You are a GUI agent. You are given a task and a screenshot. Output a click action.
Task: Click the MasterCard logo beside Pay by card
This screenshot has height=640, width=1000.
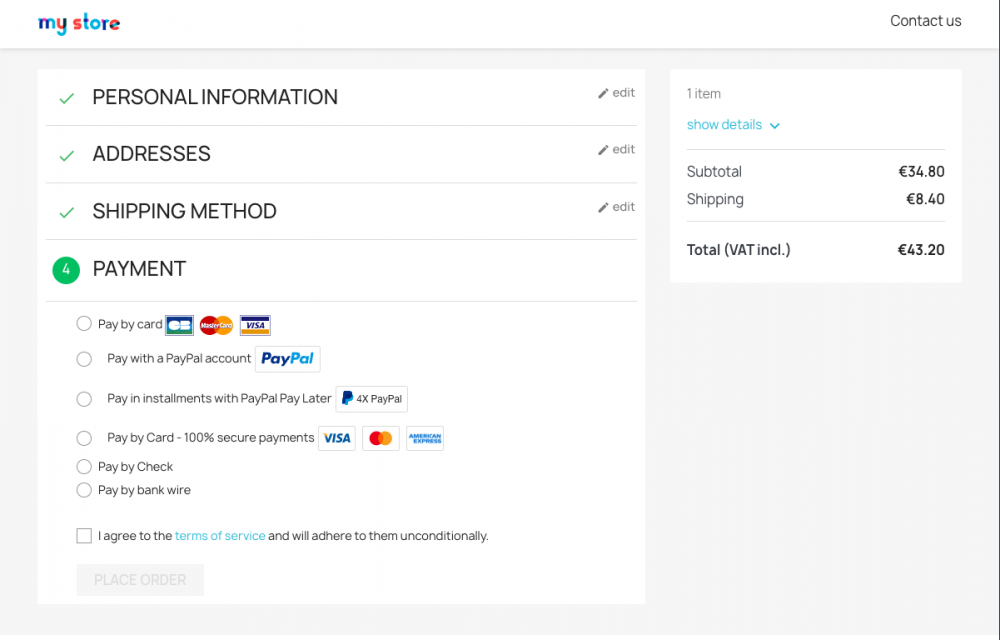tap(216, 325)
